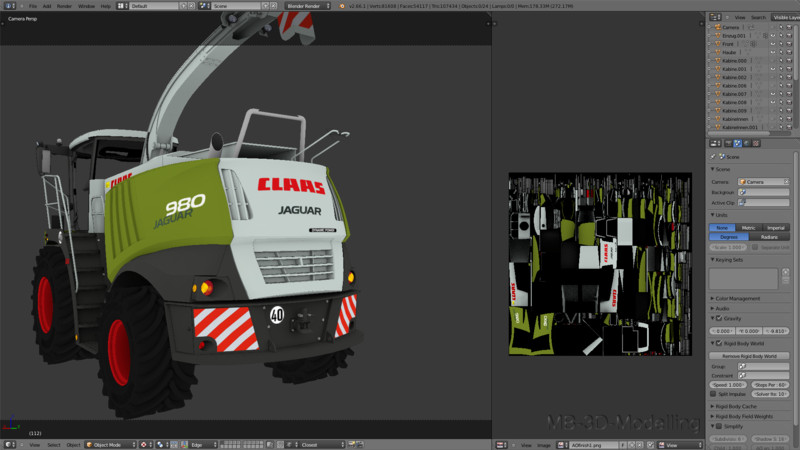Open the outliner Search menu
800x450 pixels.
pyautogui.click(x=758, y=17)
